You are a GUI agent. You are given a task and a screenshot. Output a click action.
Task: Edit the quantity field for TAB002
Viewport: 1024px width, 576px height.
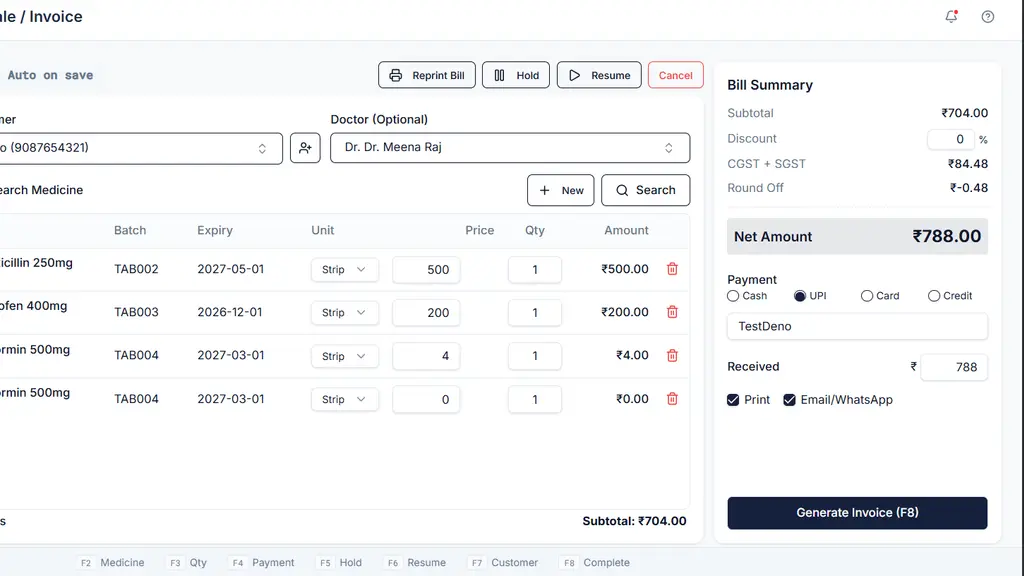pyautogui.click(x=535, y=270)
